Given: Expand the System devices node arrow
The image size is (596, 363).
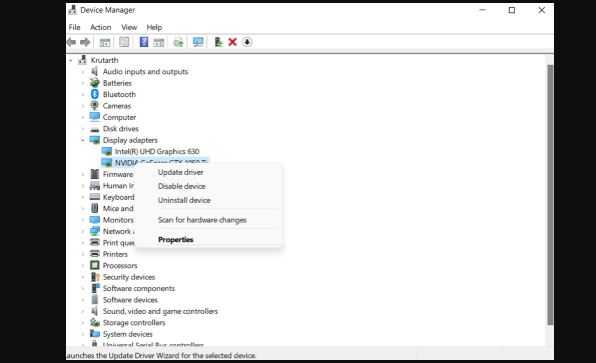Looking at the screenshot, I should click(82, 334).
